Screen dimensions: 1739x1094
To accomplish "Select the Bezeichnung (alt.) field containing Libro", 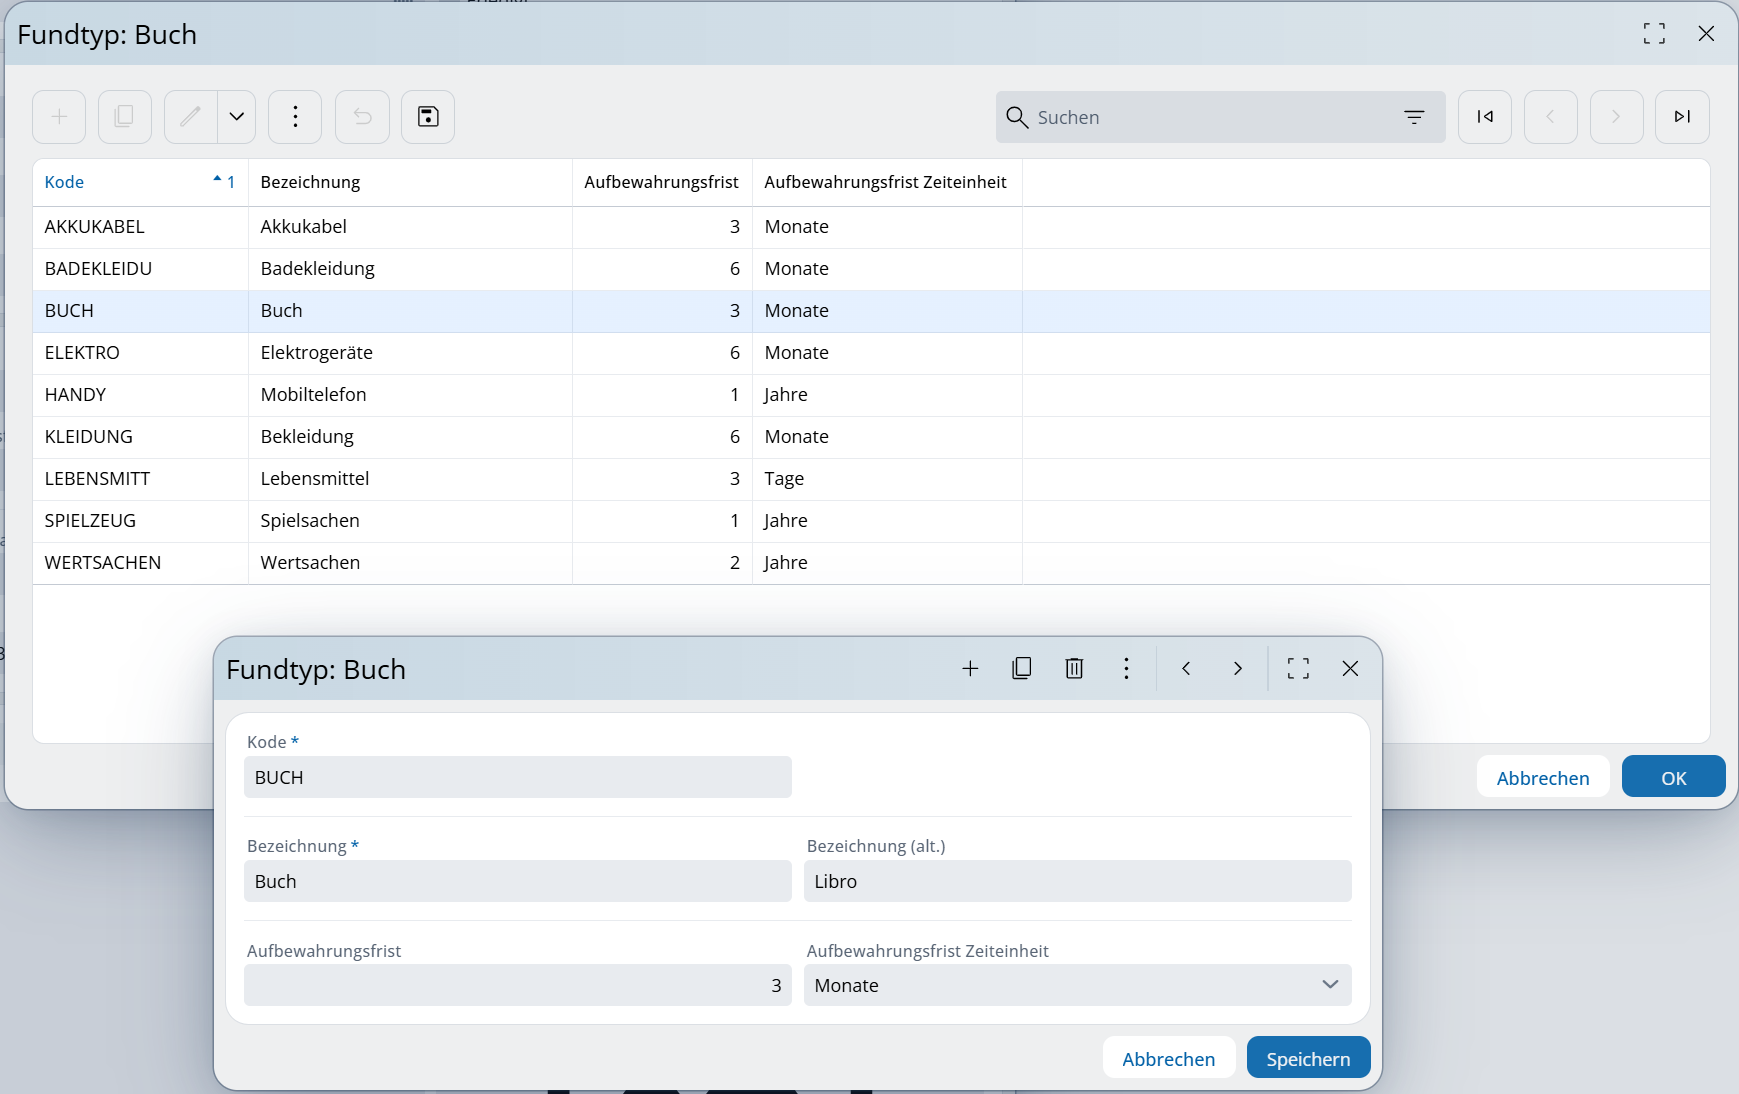I will (1077, 882).
